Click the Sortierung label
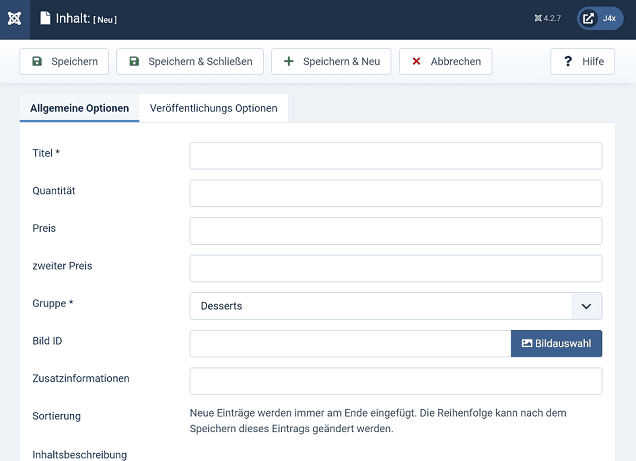 56,416
